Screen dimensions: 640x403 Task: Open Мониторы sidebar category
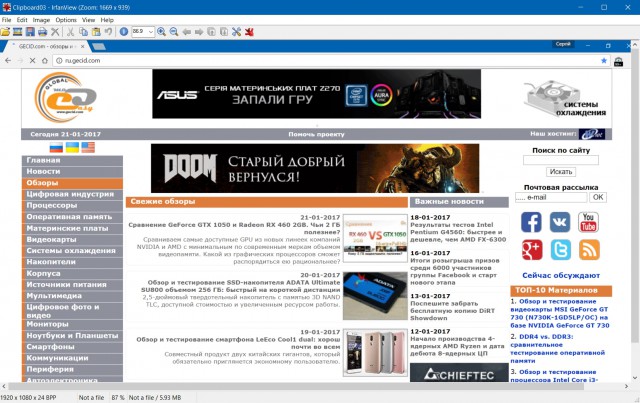pos(72,324)
